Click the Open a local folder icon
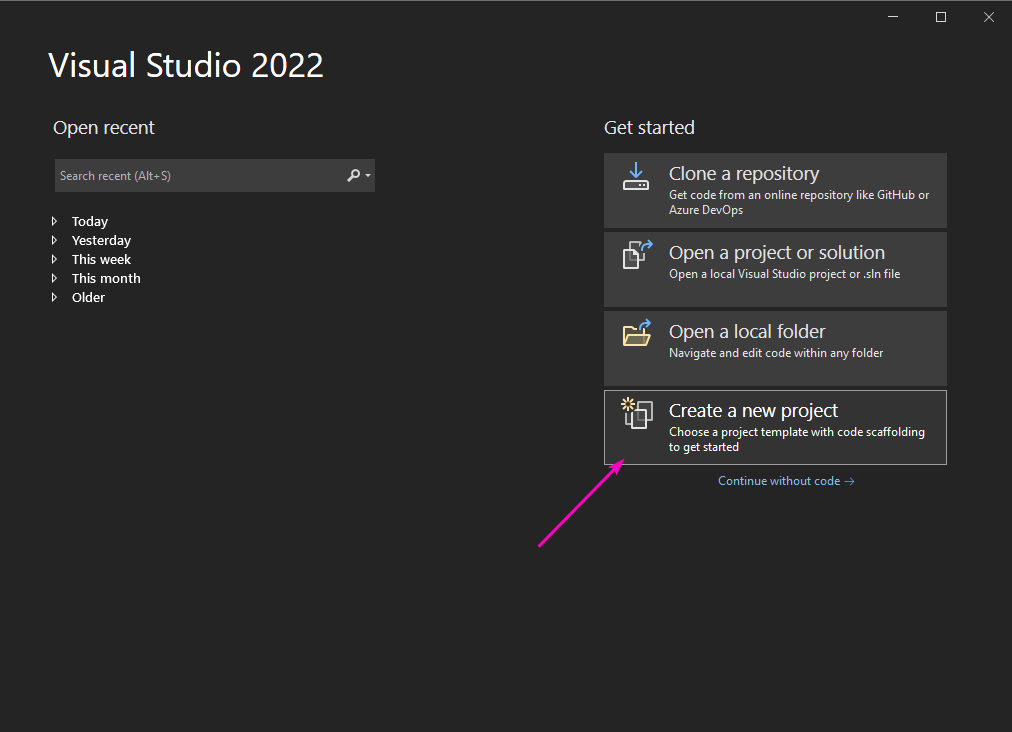Viewport: 1012px width, 732px height. (637, 333)
